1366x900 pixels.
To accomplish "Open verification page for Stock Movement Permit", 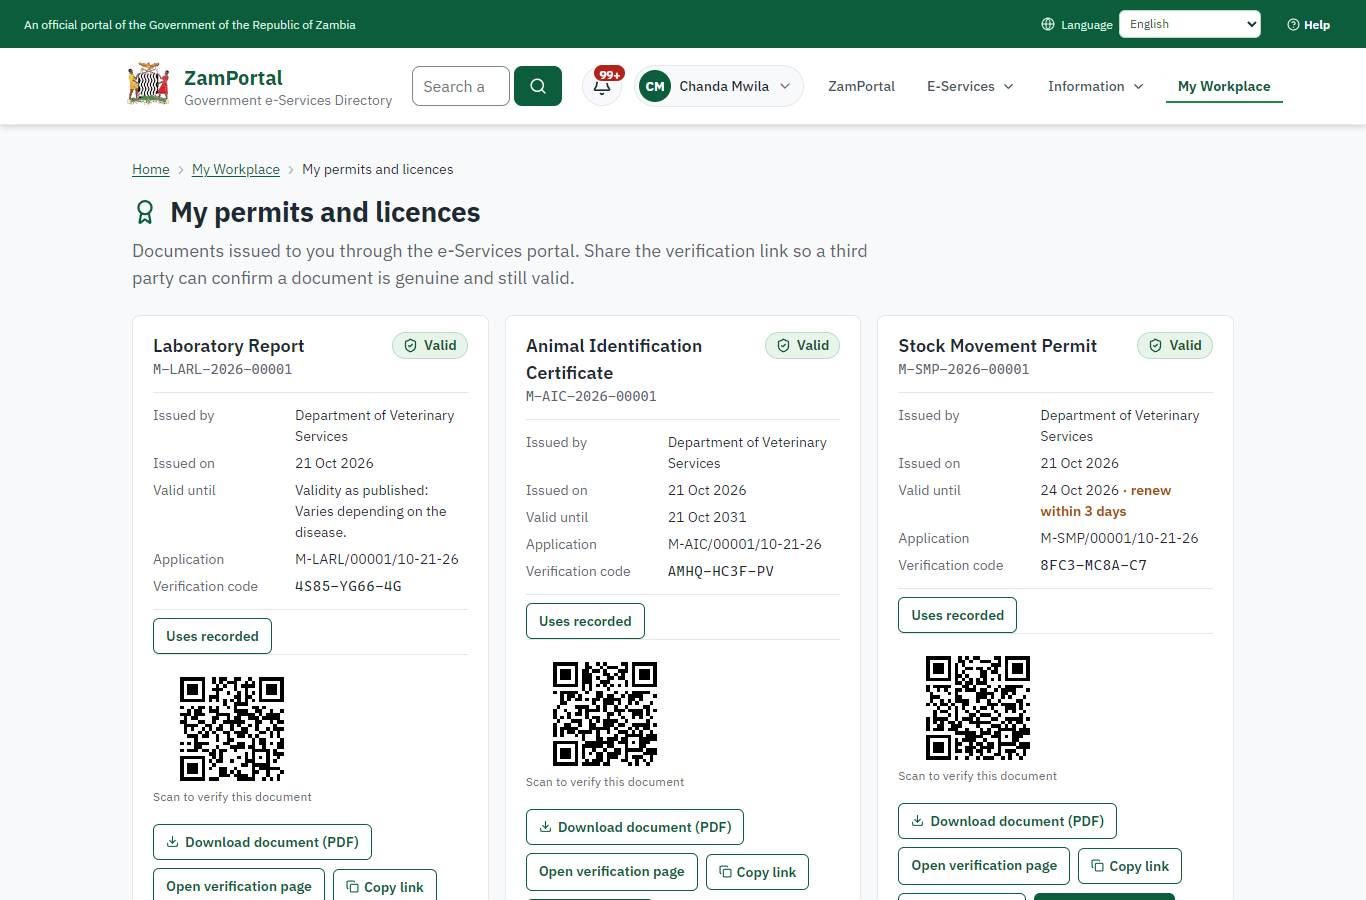I will pos(984,866).
